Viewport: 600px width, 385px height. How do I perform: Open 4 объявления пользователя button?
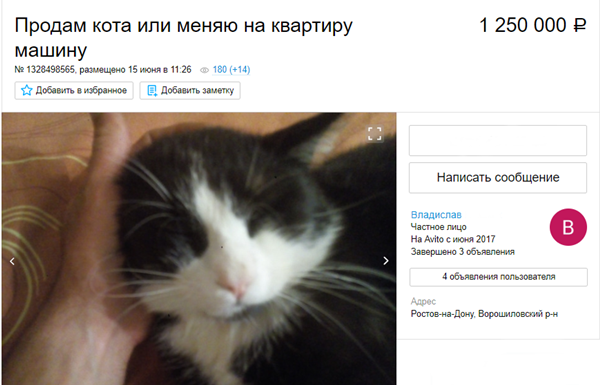(x=498, y=277)
